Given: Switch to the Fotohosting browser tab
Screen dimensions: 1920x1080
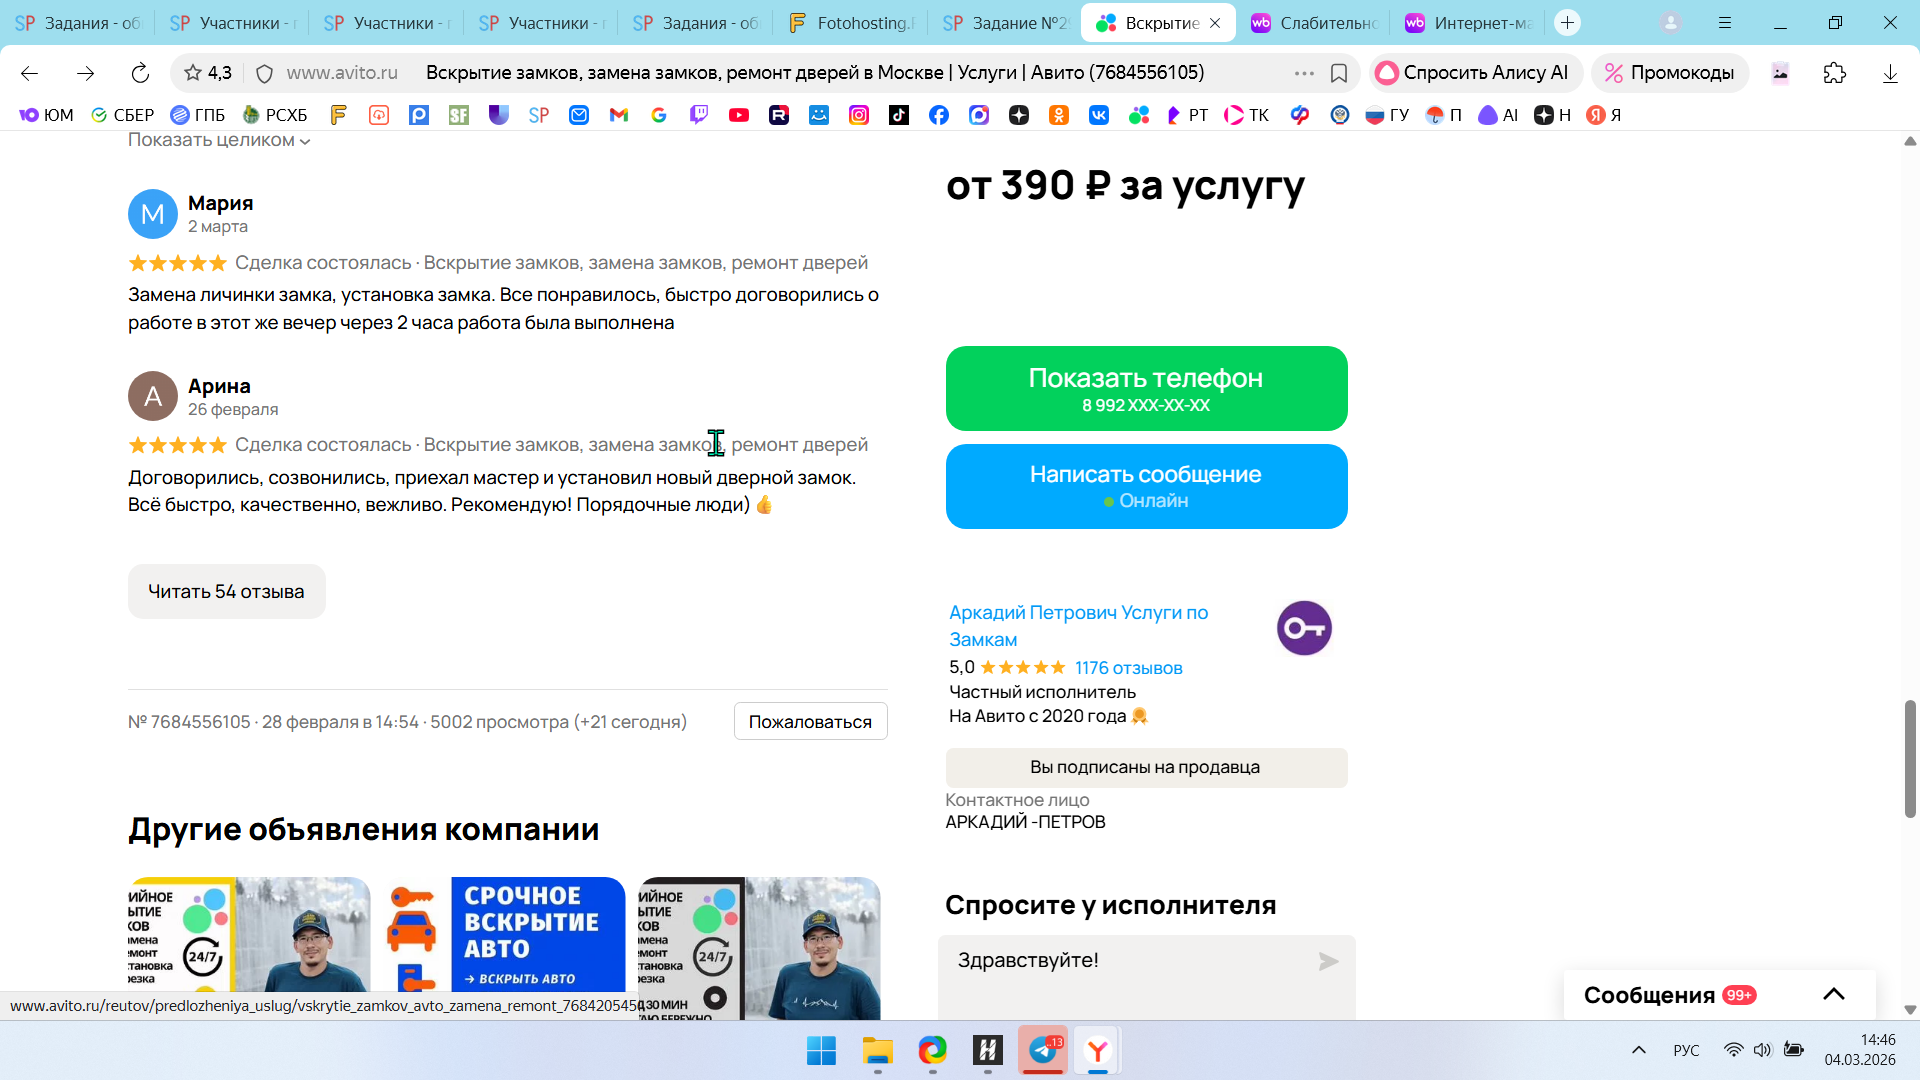Looking at the screenshot, I should [852, 22].
